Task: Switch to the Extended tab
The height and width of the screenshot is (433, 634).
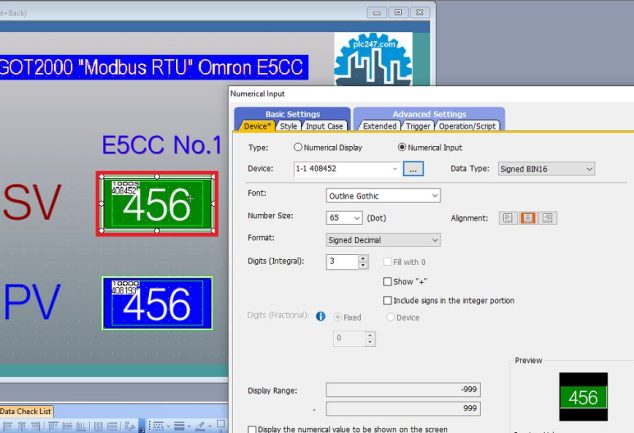Action: point(379,126)
